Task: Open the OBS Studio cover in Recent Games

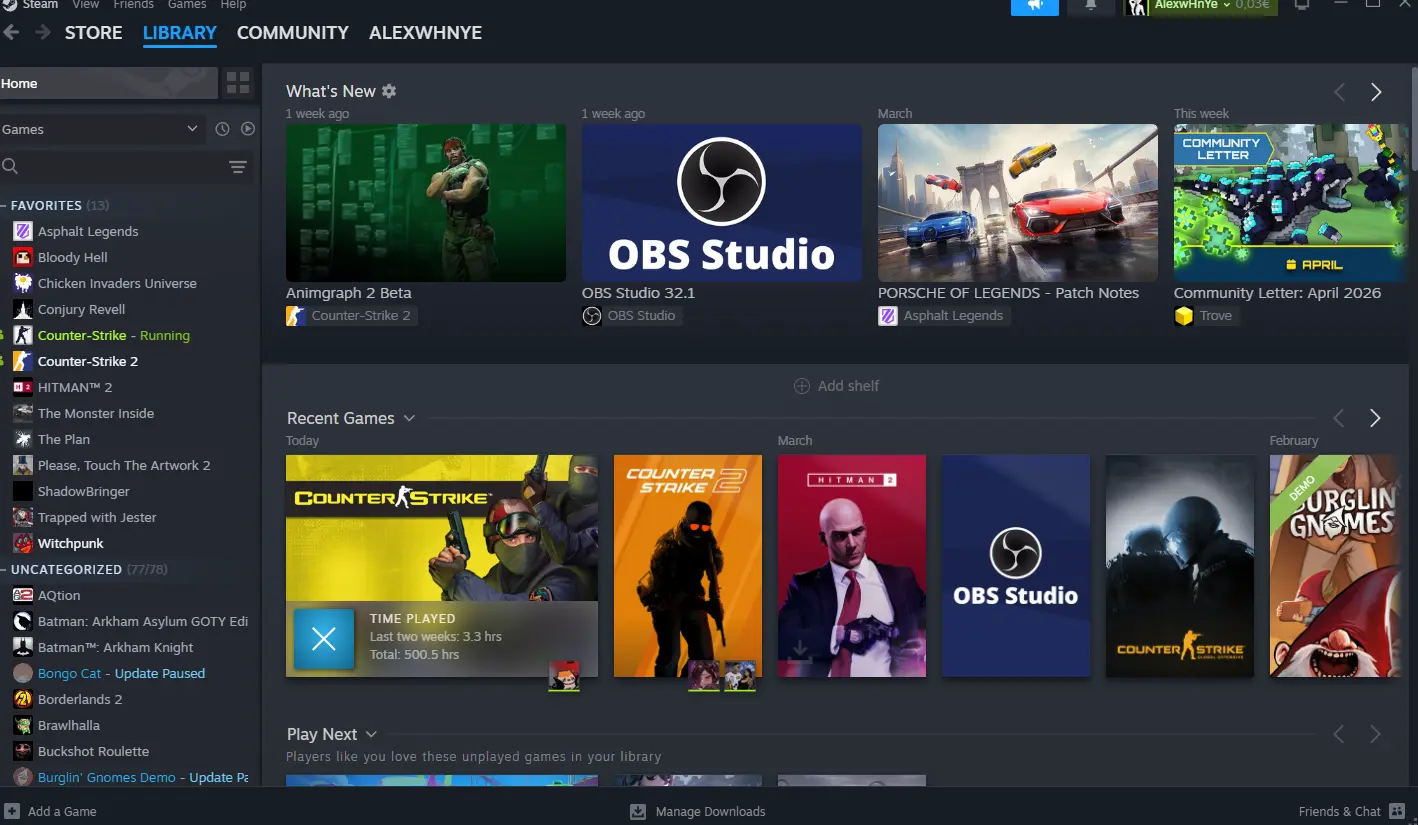Action: (1016, 566)
